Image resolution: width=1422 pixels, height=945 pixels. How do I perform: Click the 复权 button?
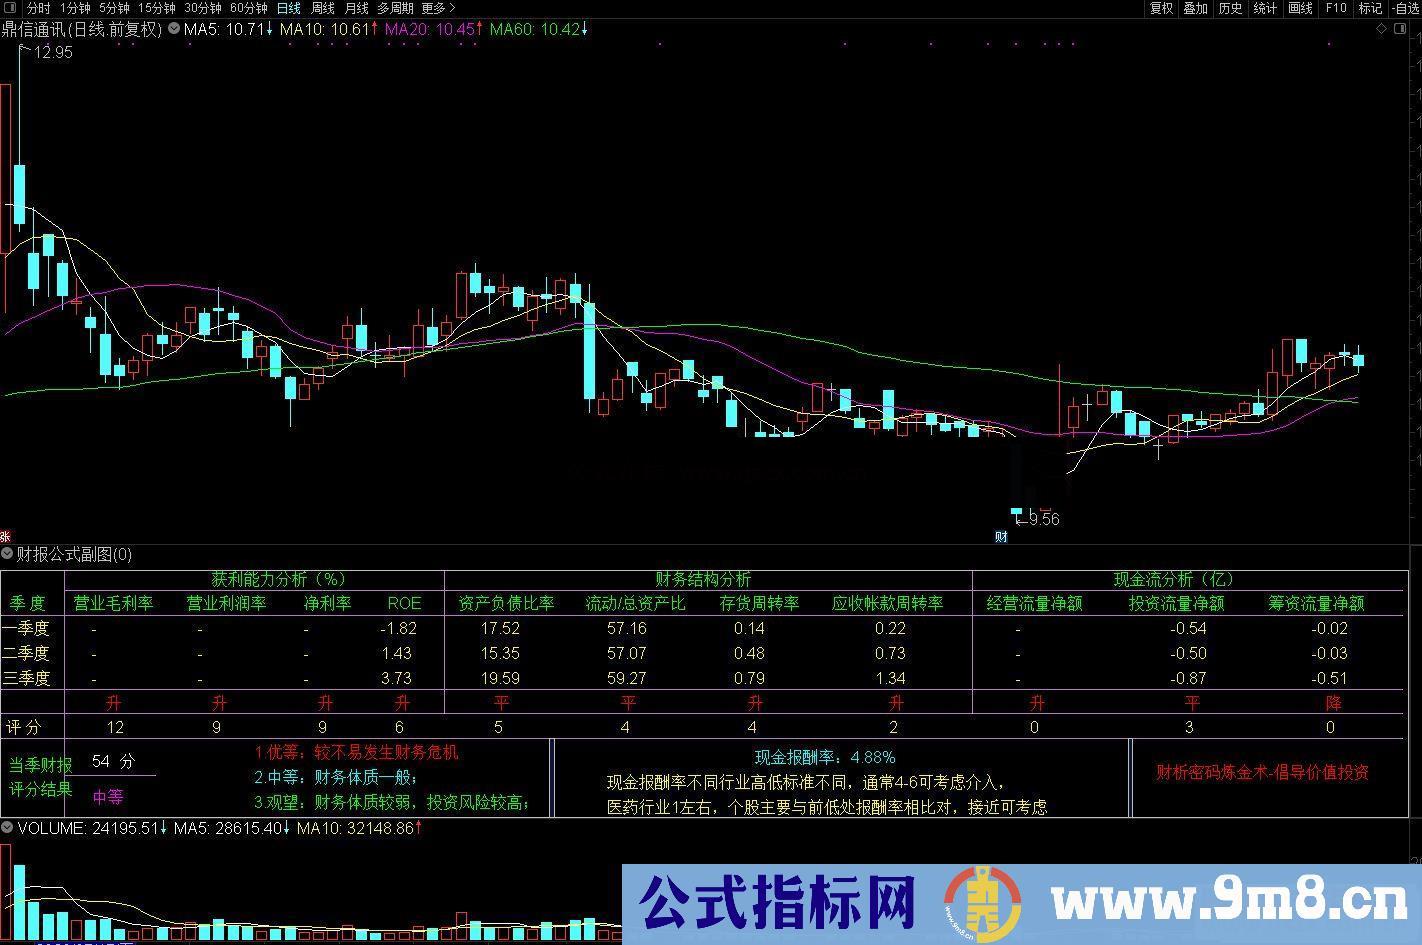tap(1161, 8)
